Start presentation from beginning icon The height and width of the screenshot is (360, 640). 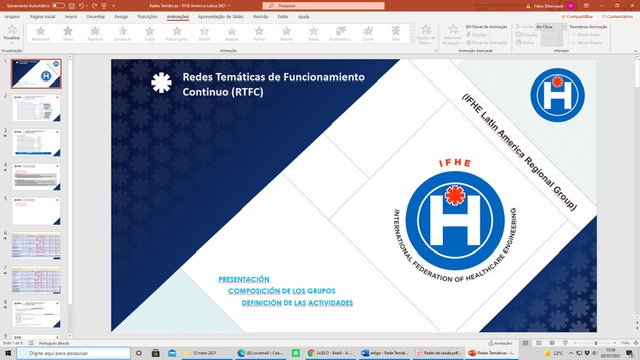coord(104,6)
